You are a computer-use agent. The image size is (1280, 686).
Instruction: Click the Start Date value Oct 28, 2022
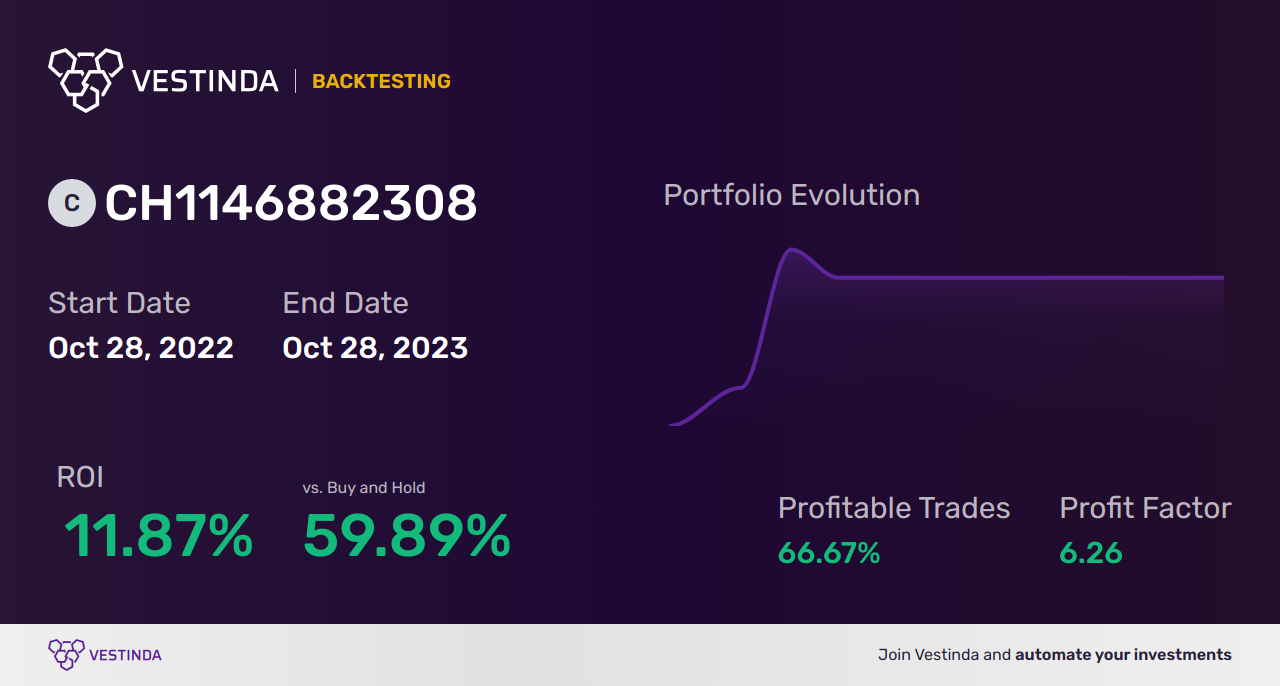(x=141, y=348)
